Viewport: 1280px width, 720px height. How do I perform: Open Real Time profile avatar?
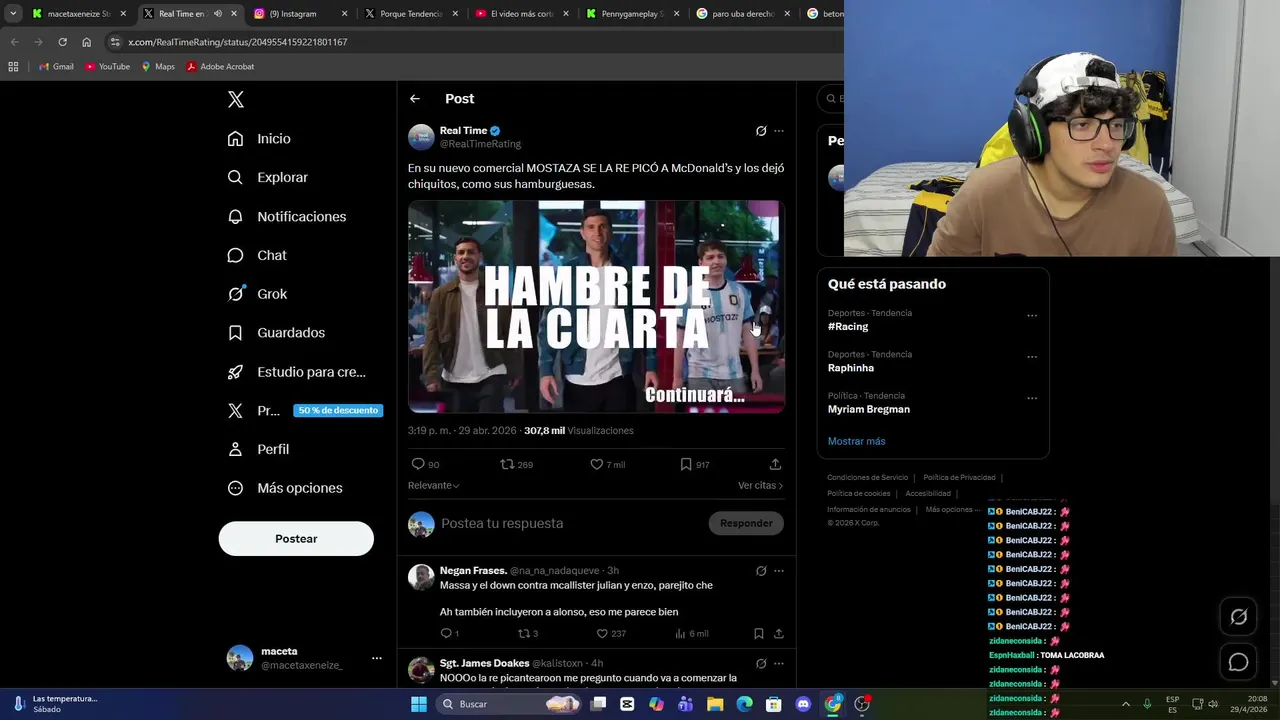coord(421,137)
